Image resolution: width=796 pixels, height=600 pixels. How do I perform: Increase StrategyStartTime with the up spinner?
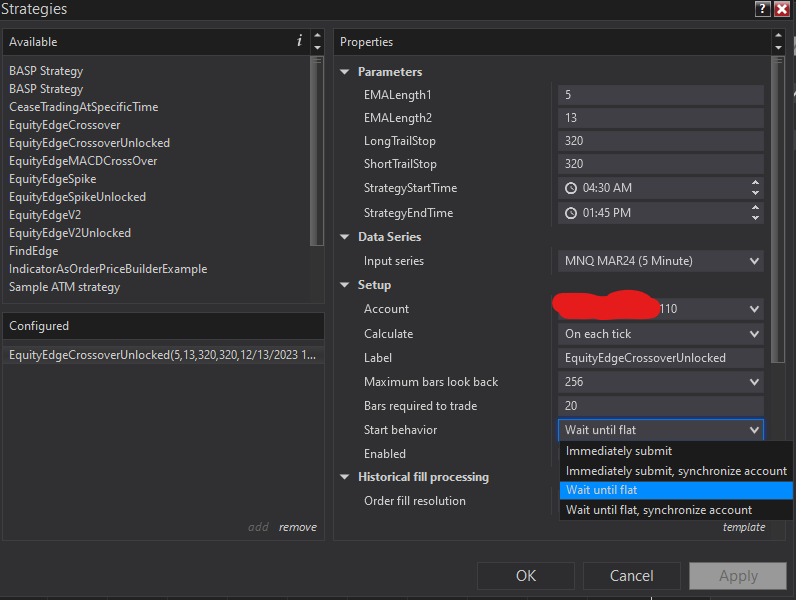point(754,183)
